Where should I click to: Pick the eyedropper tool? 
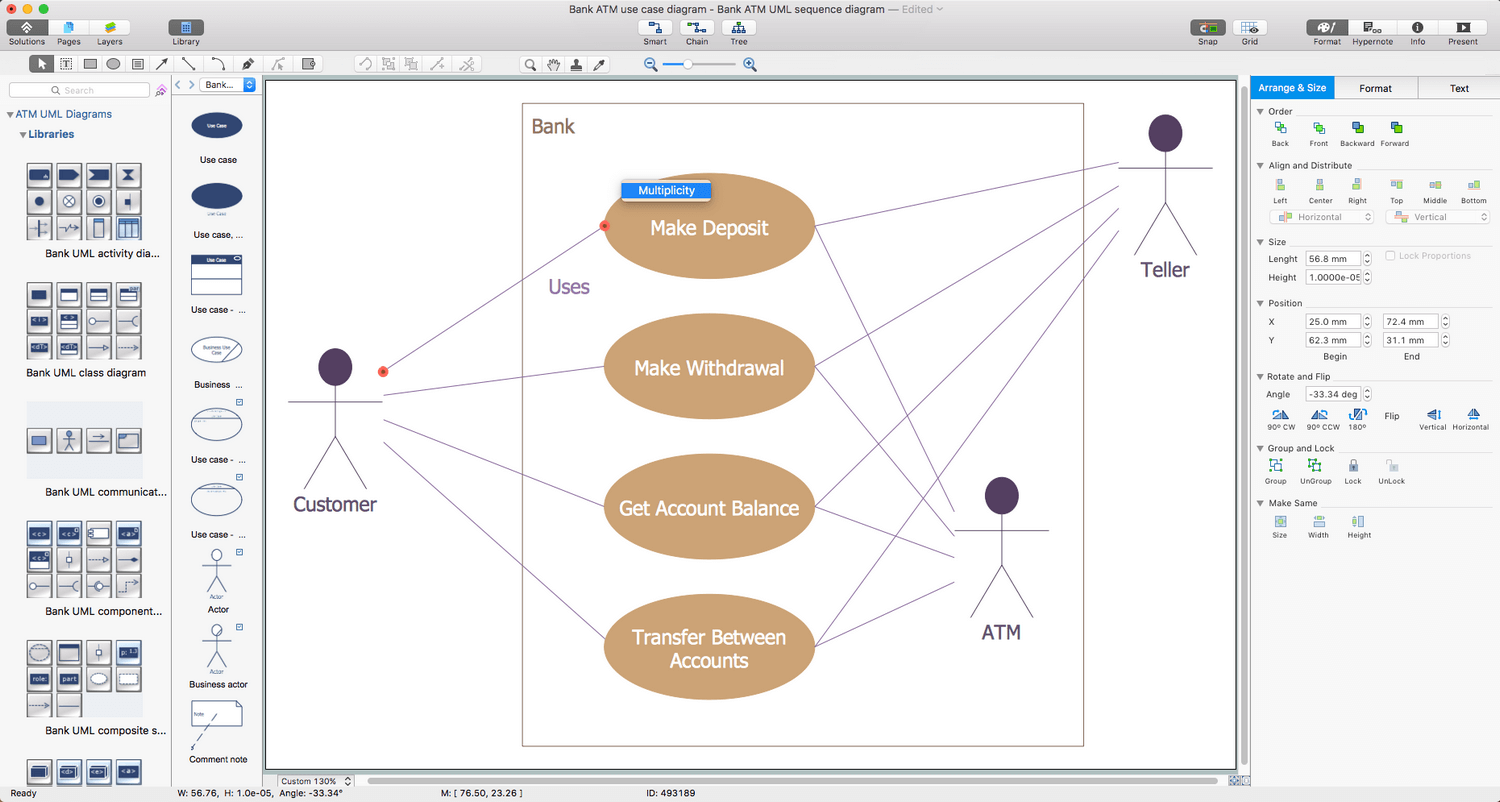pyautogui.click(x=600, y=64)
